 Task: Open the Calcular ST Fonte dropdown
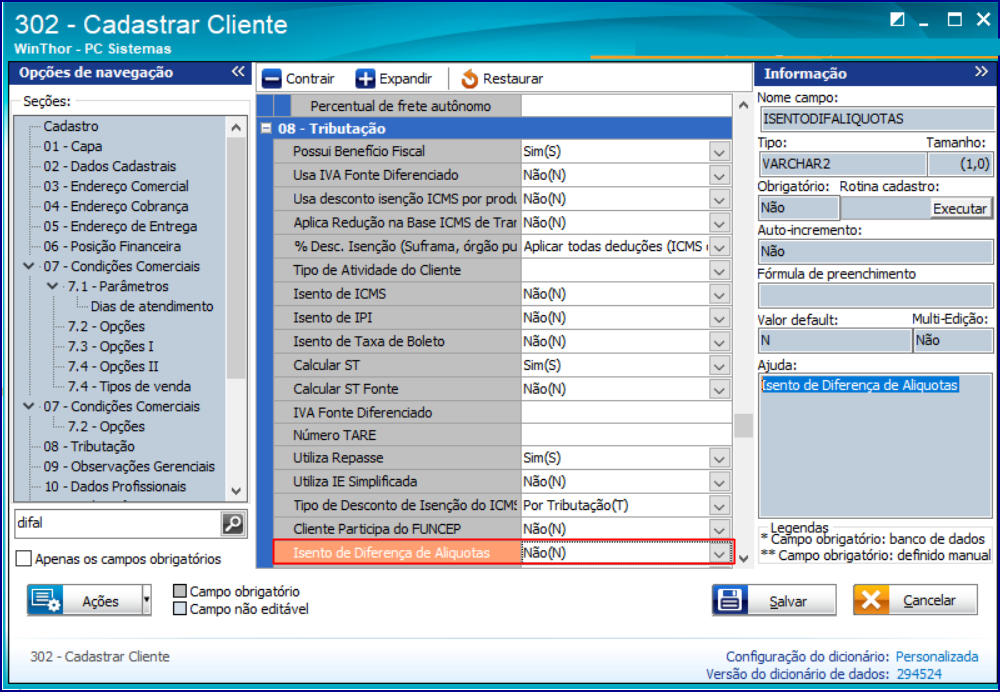tap(719, 389)
